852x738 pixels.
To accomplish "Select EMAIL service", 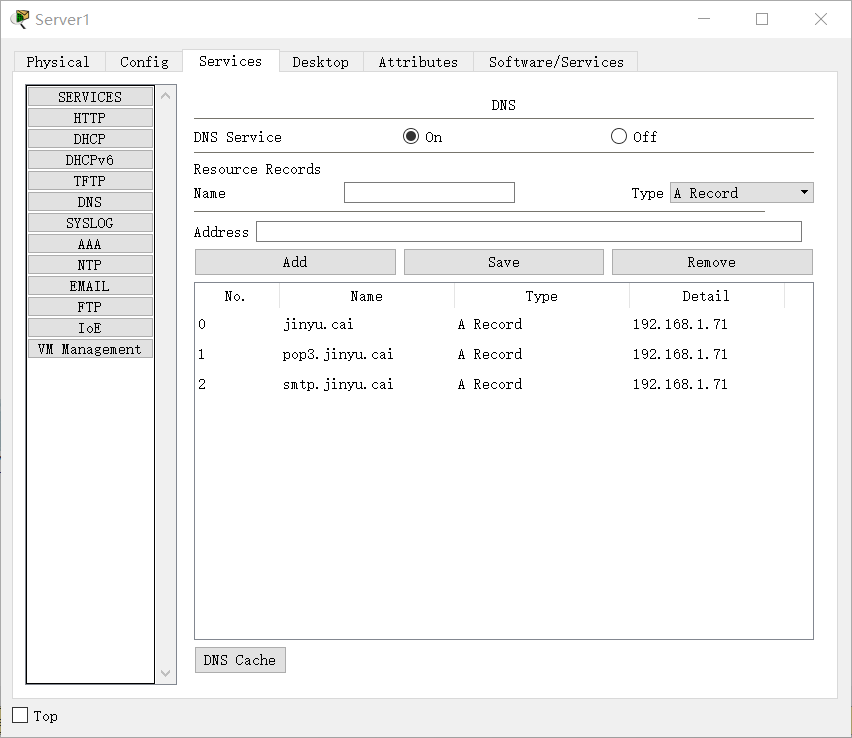I will tap(90, 286).
